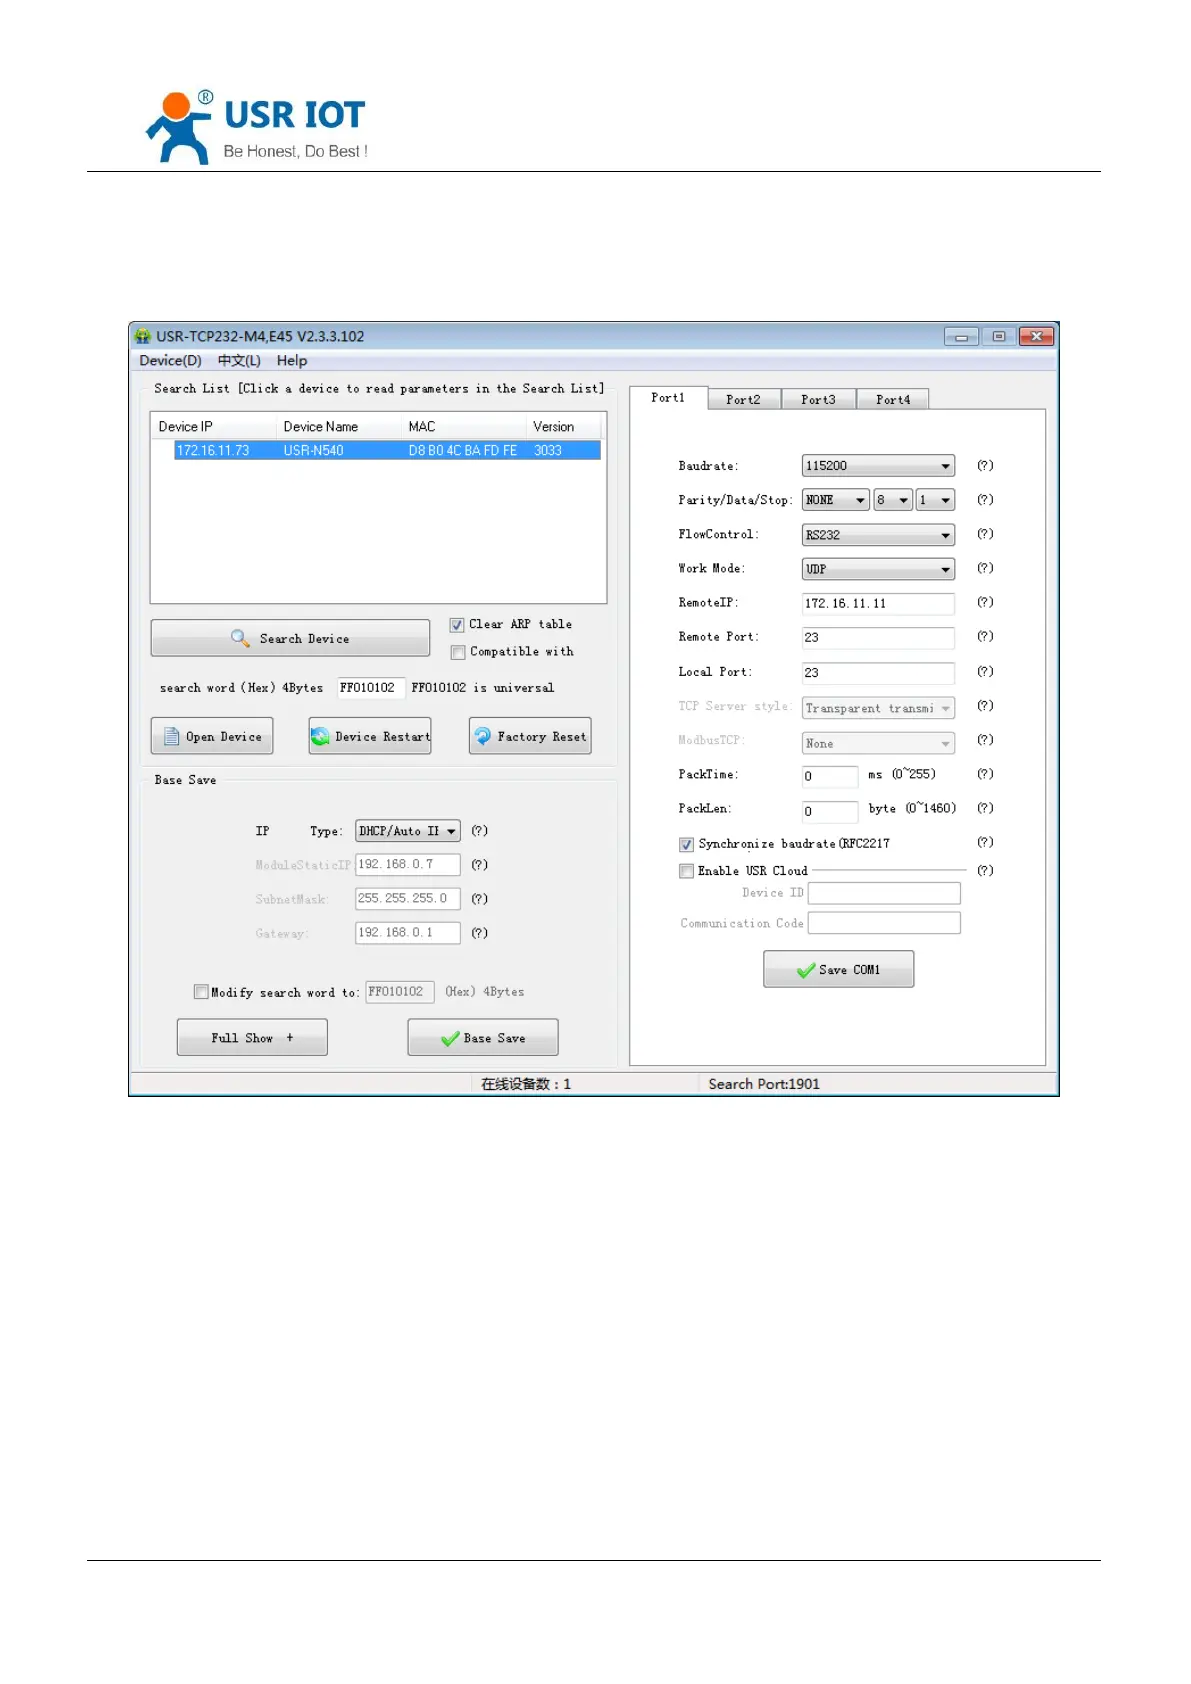Viewport: 1191px width, 1684px height.
Task: Open the Data bits 8 dropdown
Action: [893, 500]
